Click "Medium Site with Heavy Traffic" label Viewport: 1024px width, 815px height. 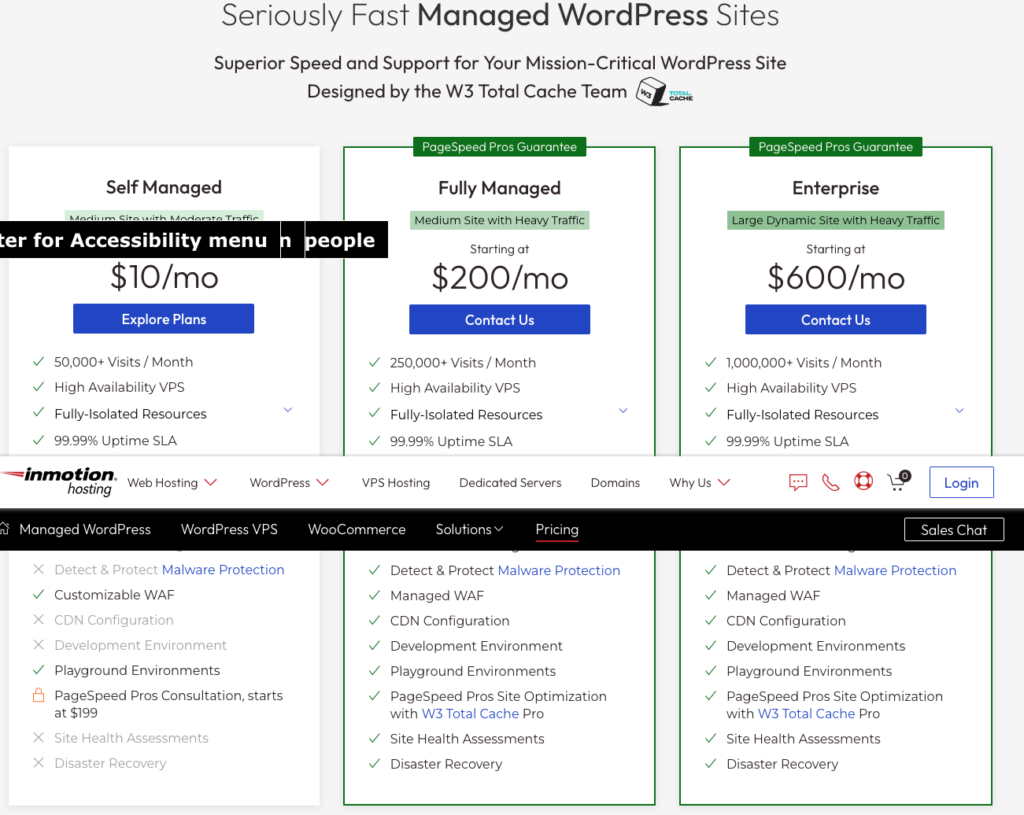click(500, 220)
